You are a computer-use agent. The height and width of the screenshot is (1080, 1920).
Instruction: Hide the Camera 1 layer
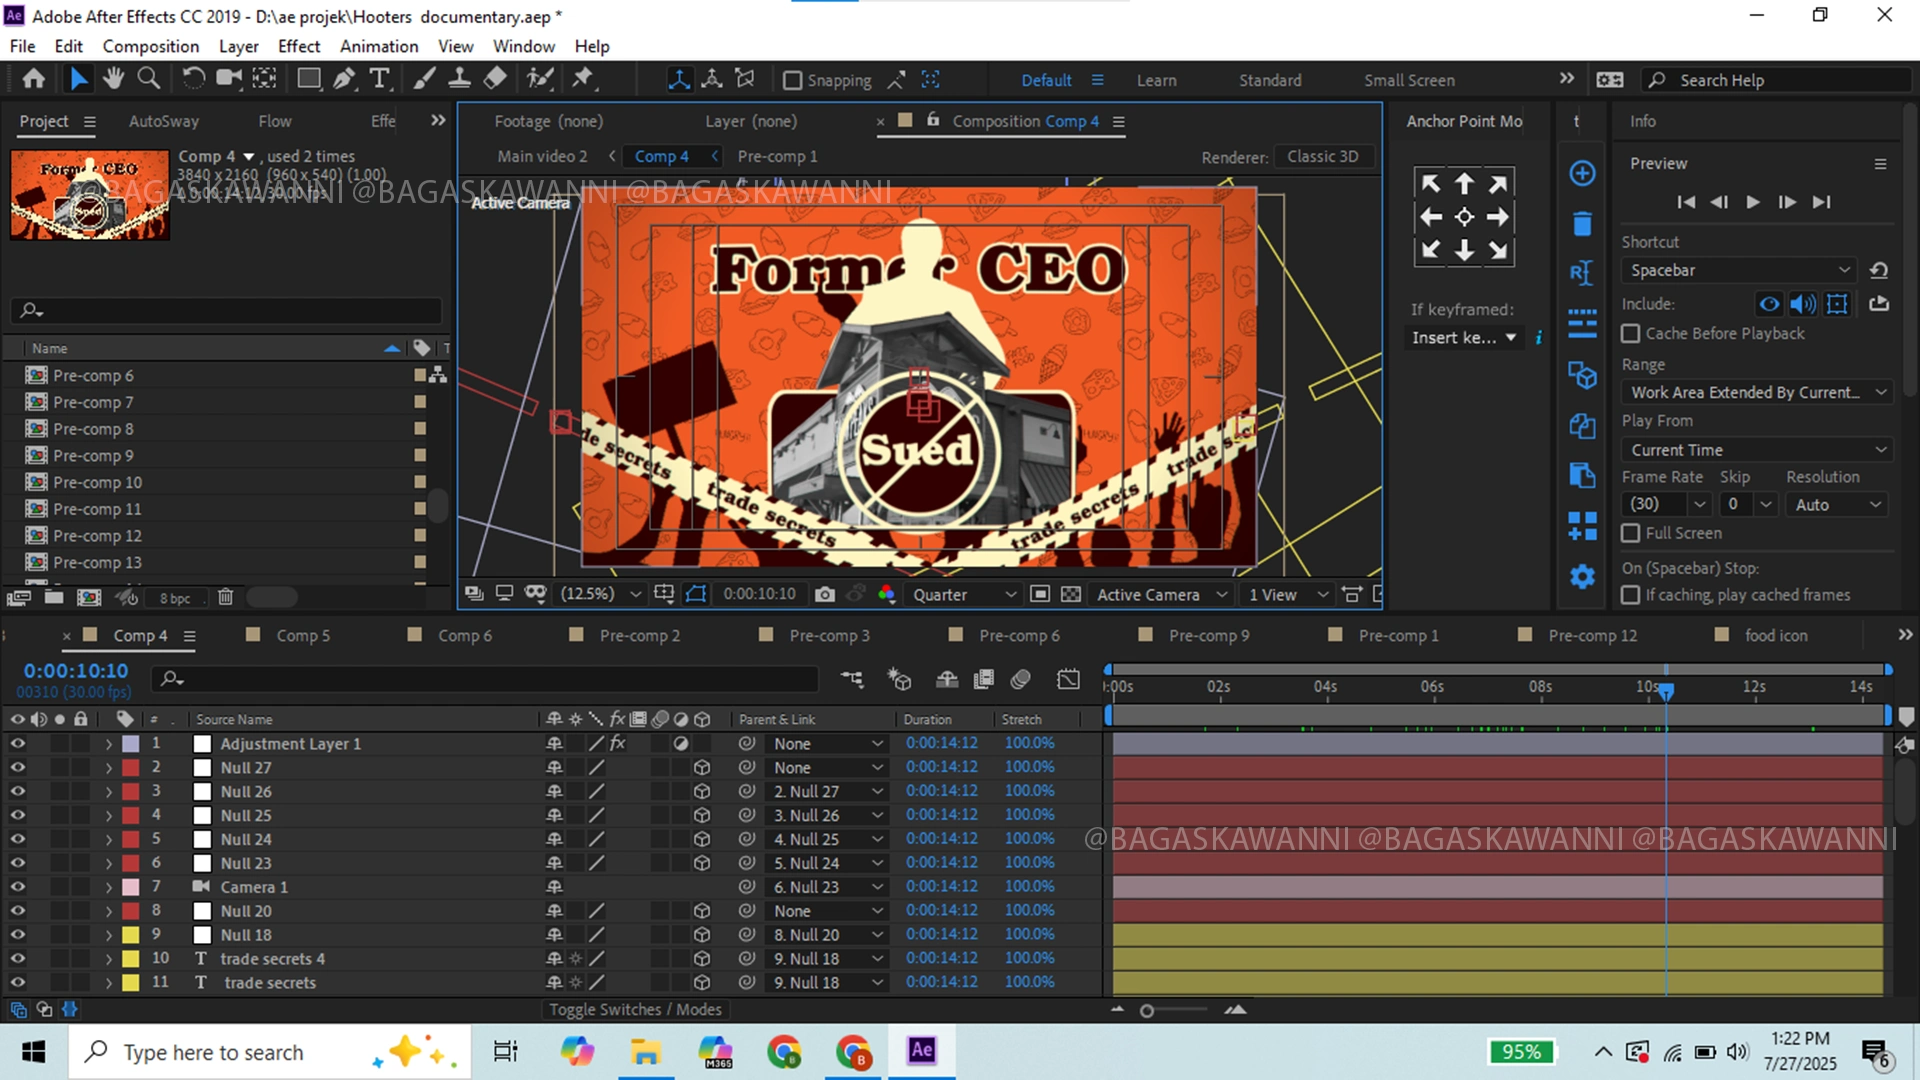17,887
